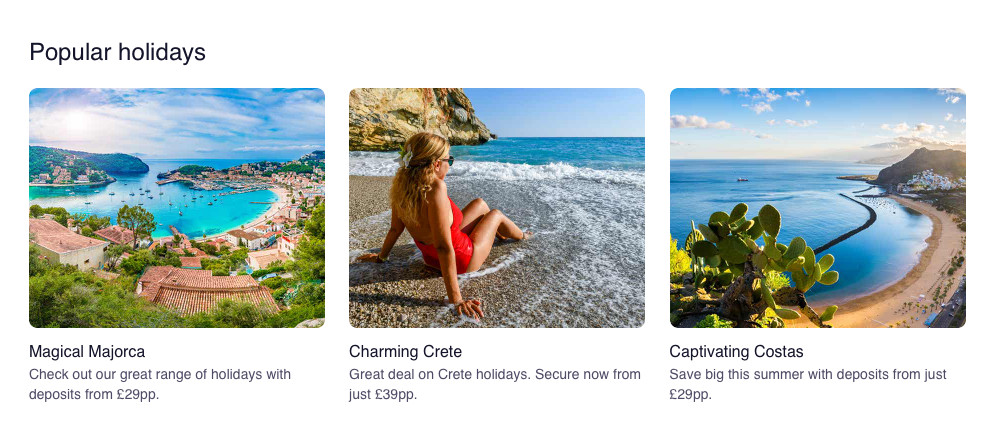
Task: Click the Crete 'Secure now from £39pp' description
Action: 494,384
